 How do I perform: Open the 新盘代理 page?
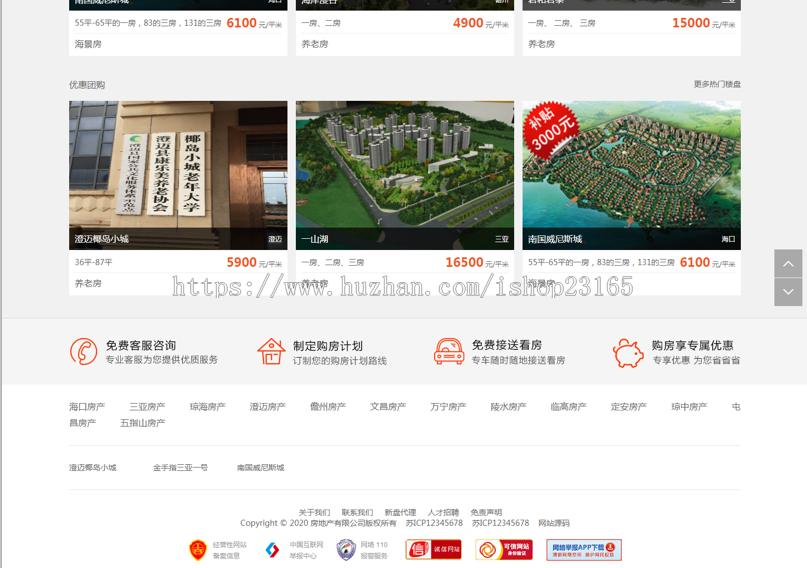pos(400,512)
